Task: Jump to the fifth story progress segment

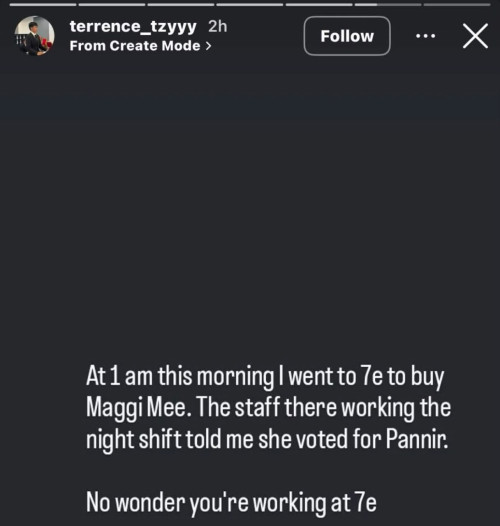Action: 319,5
